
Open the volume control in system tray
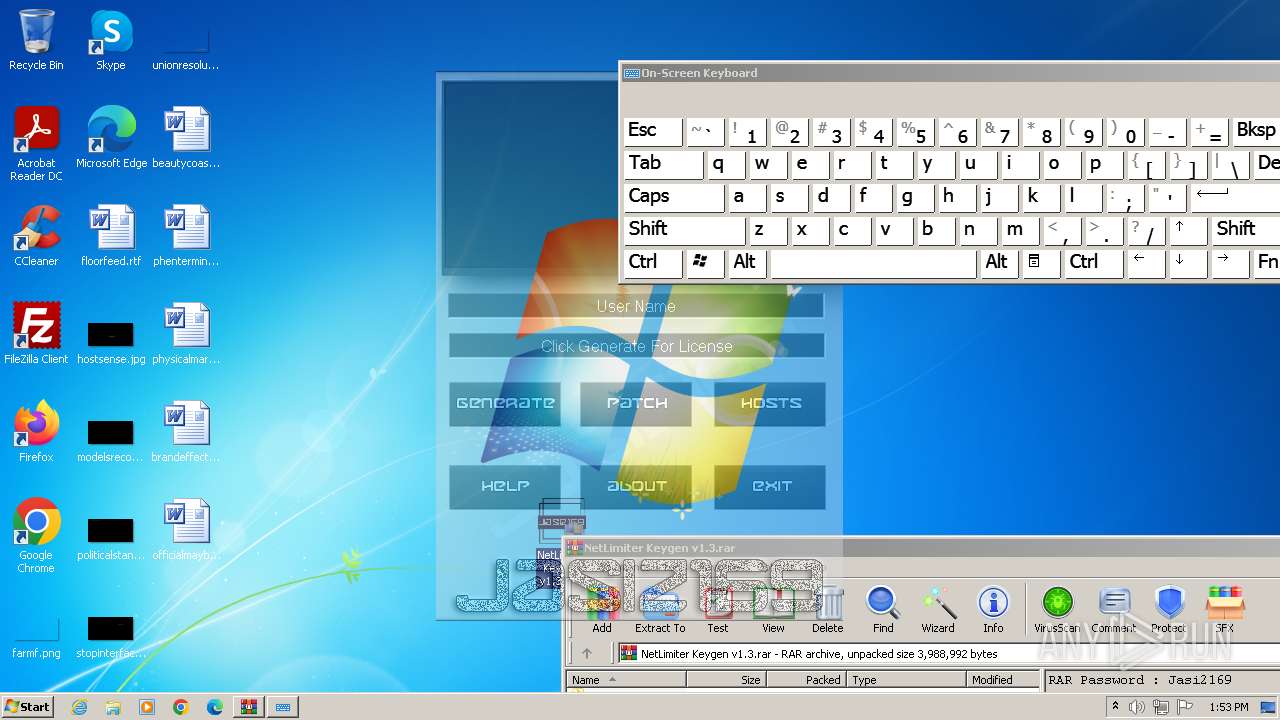[x=1137, y=707]
